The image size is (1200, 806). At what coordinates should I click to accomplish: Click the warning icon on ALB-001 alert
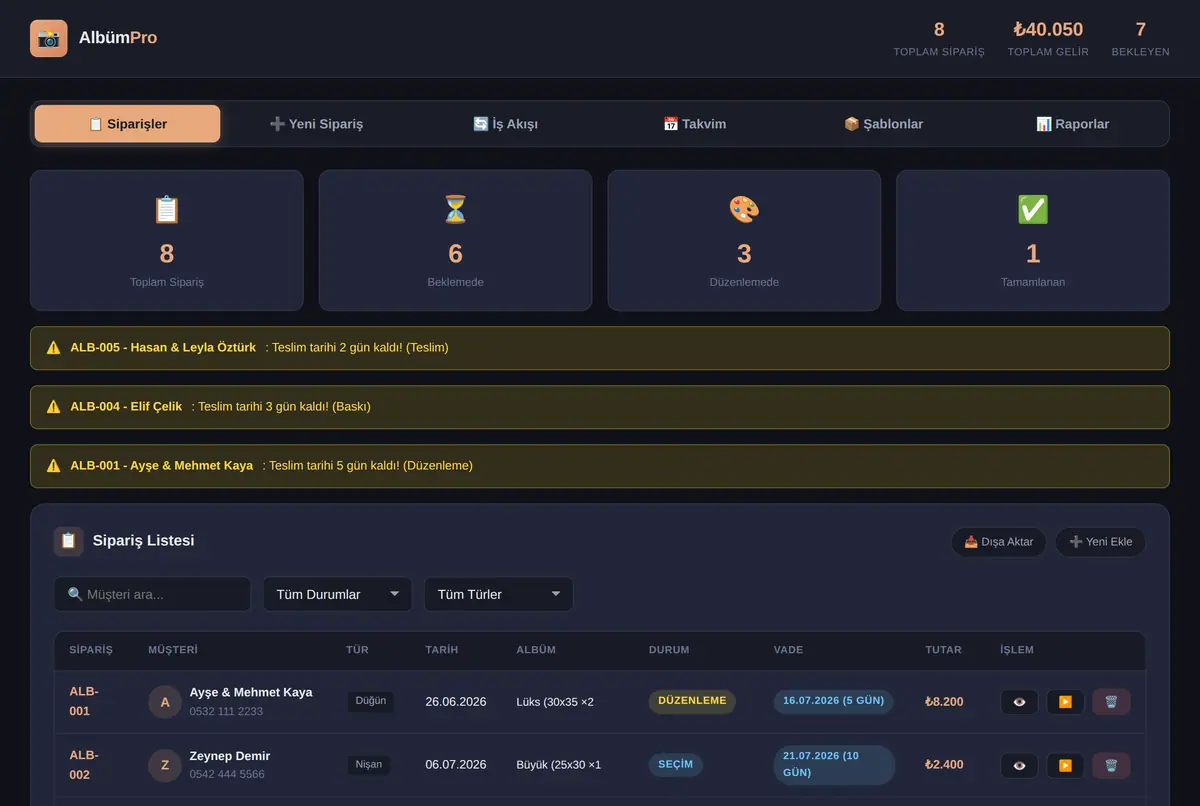tap(54, 466)
